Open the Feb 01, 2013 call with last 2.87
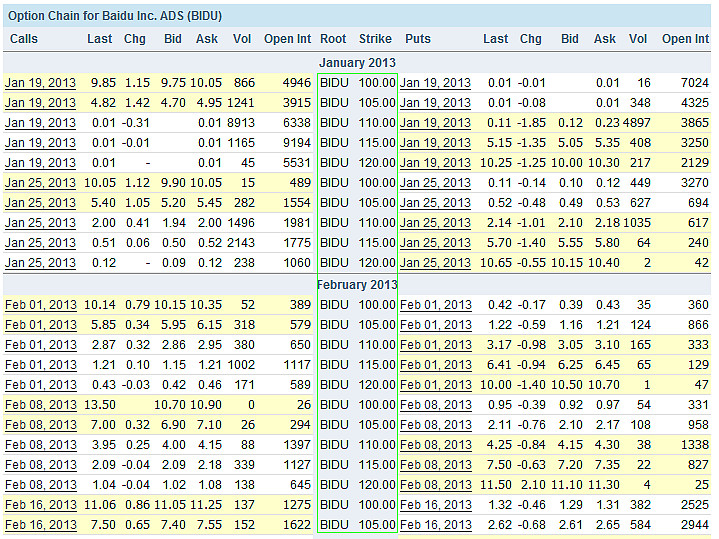This screenshot has height=539, width=719. click(x=41, y=345)
